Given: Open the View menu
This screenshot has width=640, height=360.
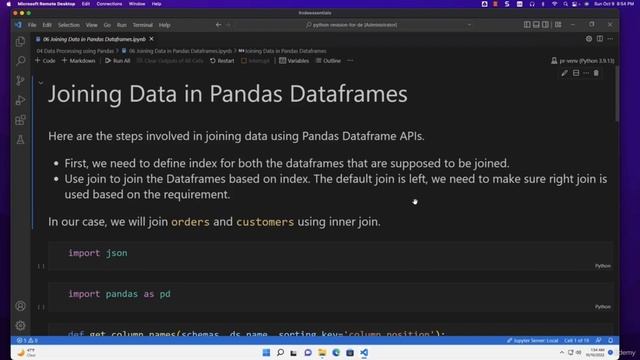Looking at the screenshot, I should [x=91, y=25].
